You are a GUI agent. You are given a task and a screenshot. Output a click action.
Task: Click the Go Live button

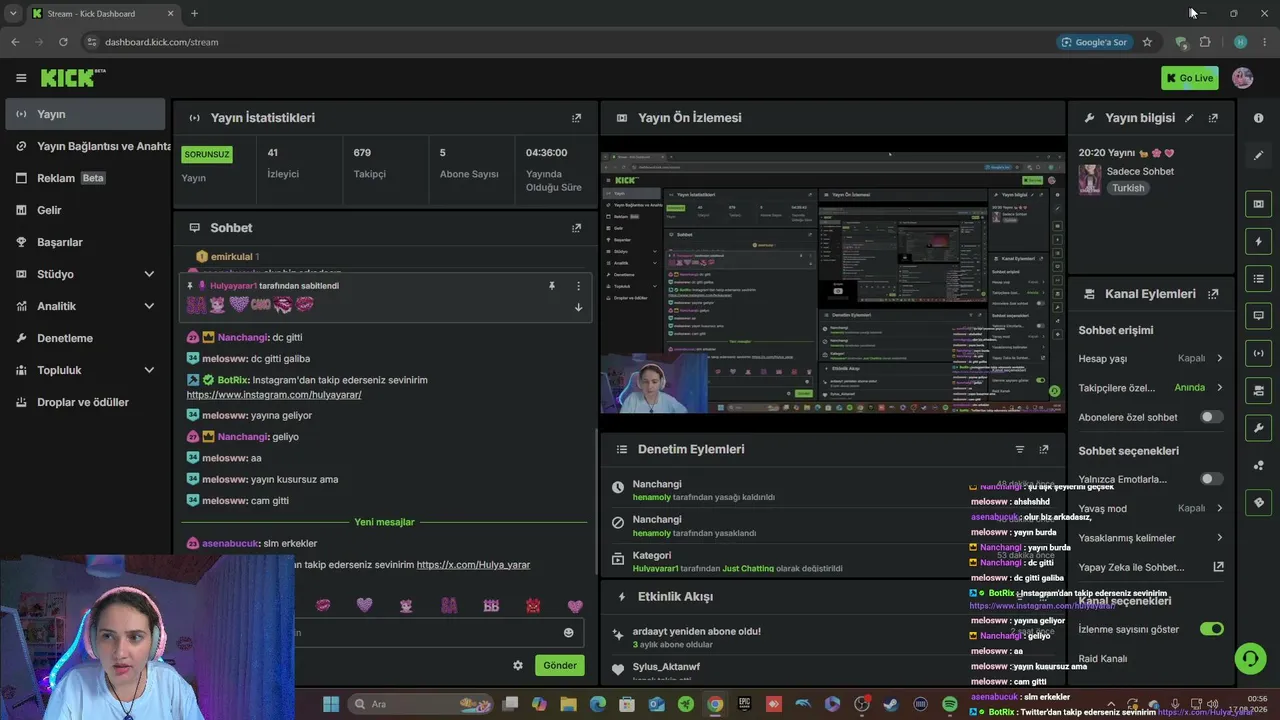tap(1190, 78)
